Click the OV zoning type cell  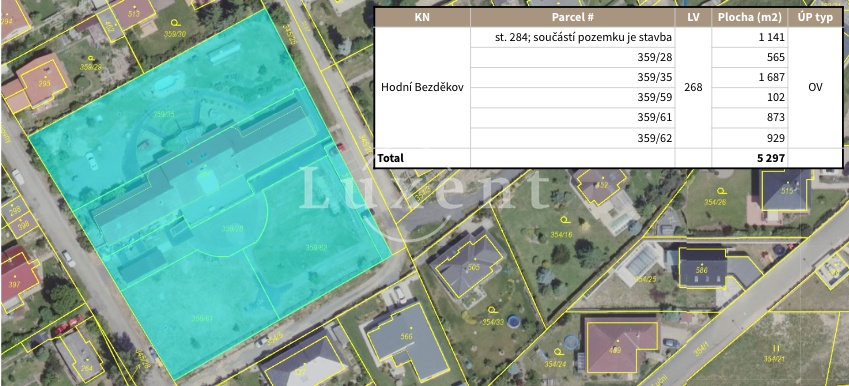[x=815, y=87]
